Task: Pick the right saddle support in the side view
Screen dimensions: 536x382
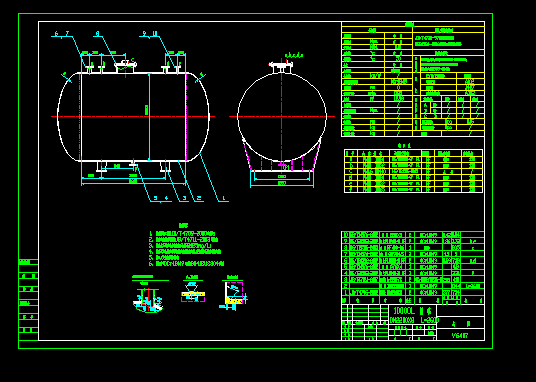Action: [x=165, y=166]
